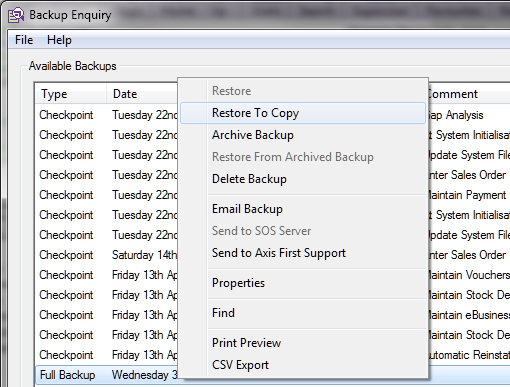Screen dimensions: 510x387
Task: Select the Checkpoint row commented Maintain Vouchers
Action: pos(273,275)
